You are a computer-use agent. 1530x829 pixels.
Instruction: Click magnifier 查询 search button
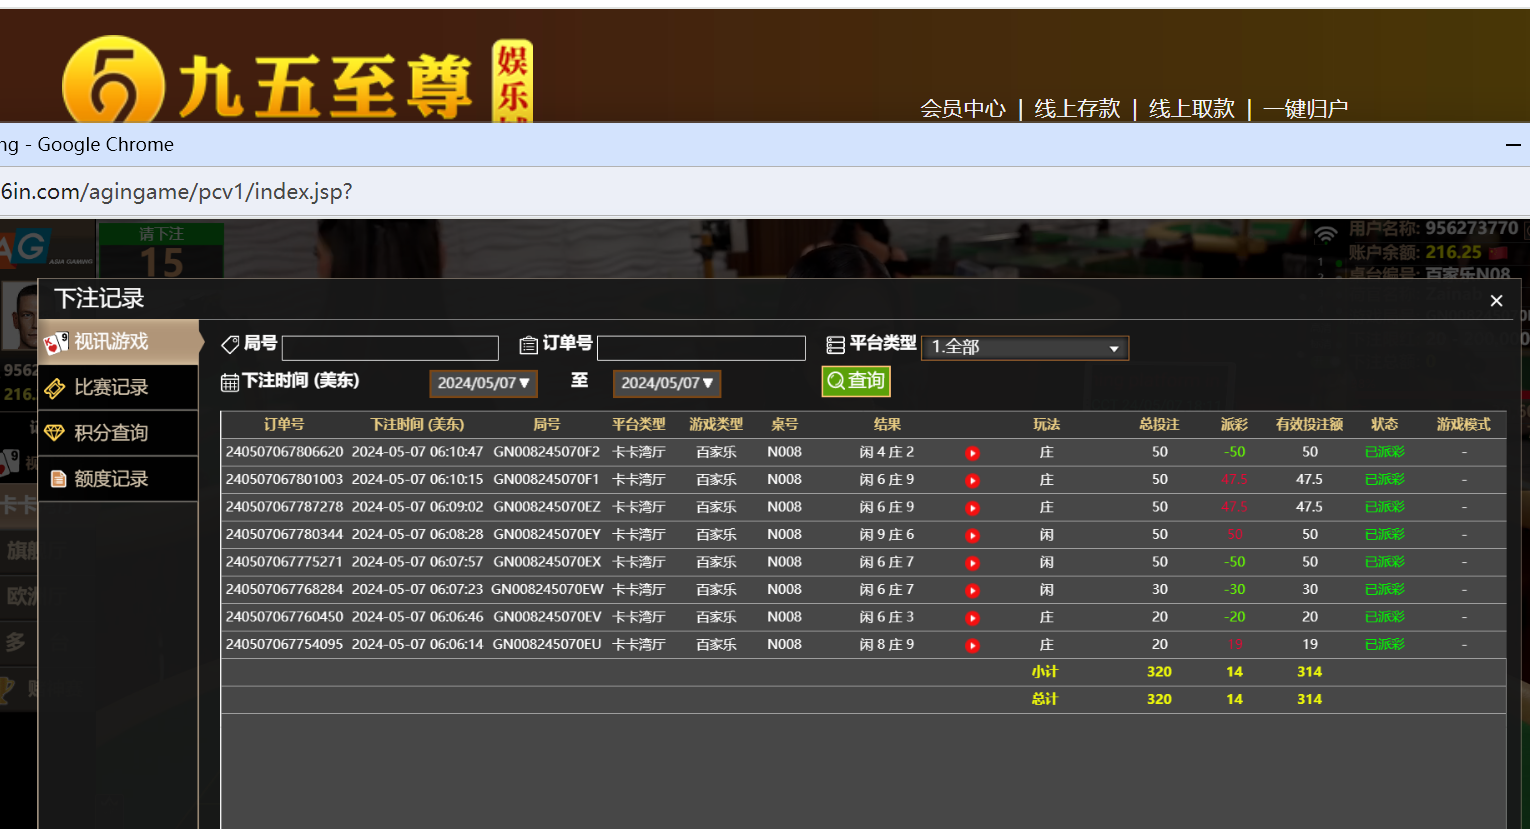tap(856, 381)
